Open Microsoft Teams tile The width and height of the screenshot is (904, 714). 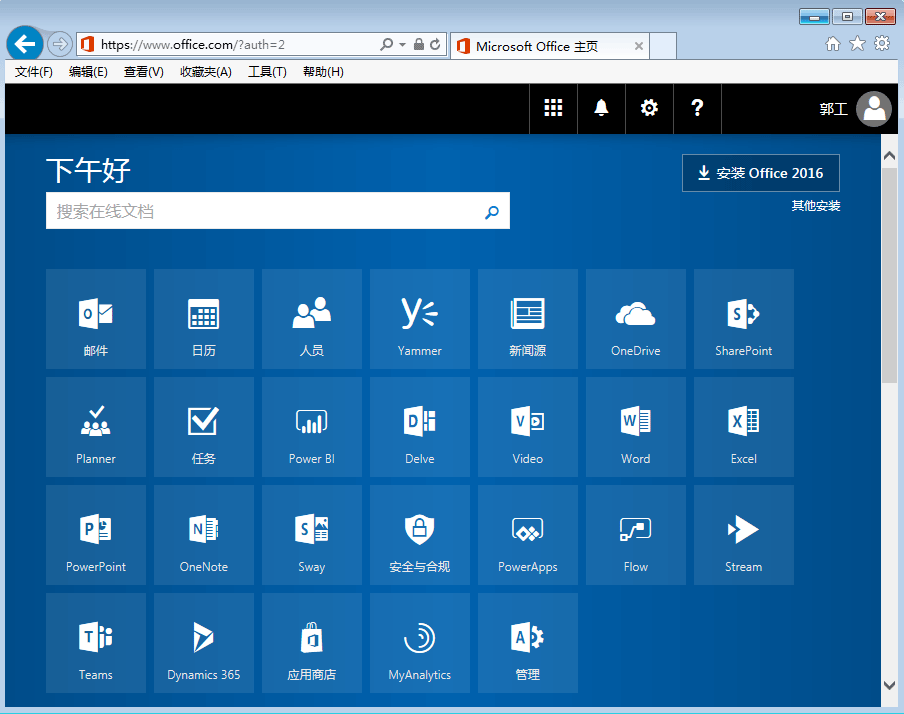(96, 643)
